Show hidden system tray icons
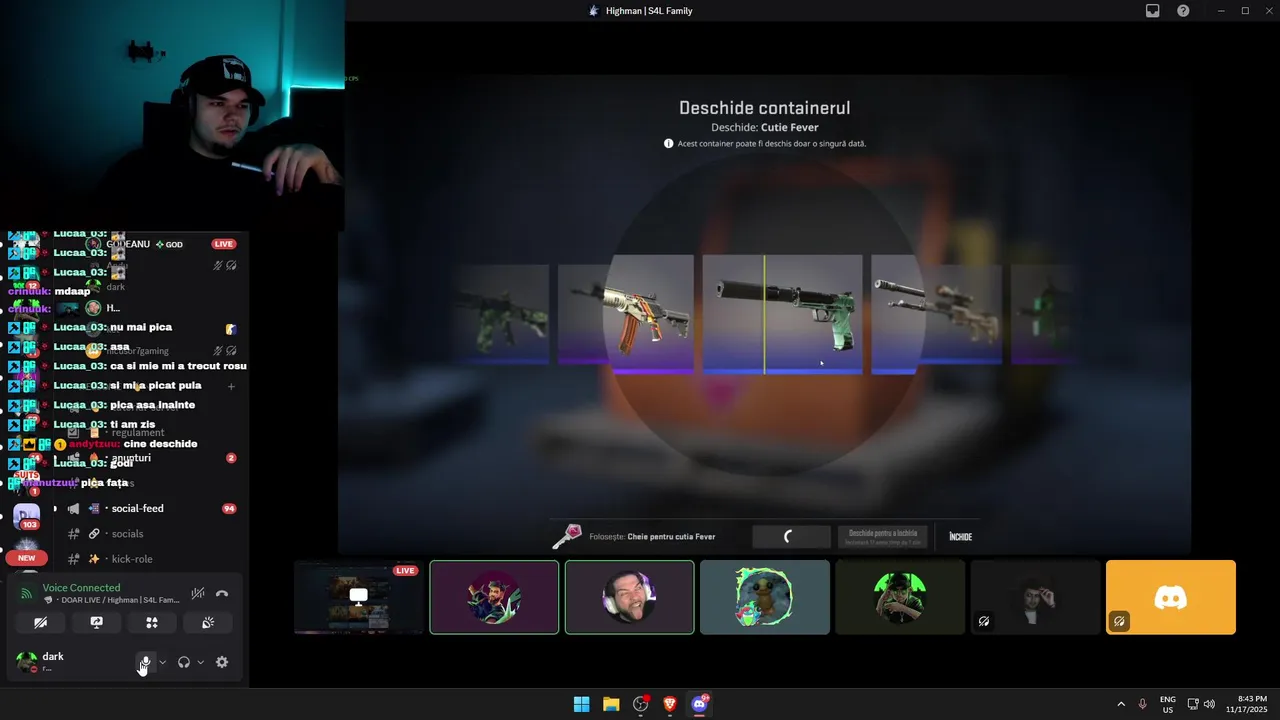 1121,704
